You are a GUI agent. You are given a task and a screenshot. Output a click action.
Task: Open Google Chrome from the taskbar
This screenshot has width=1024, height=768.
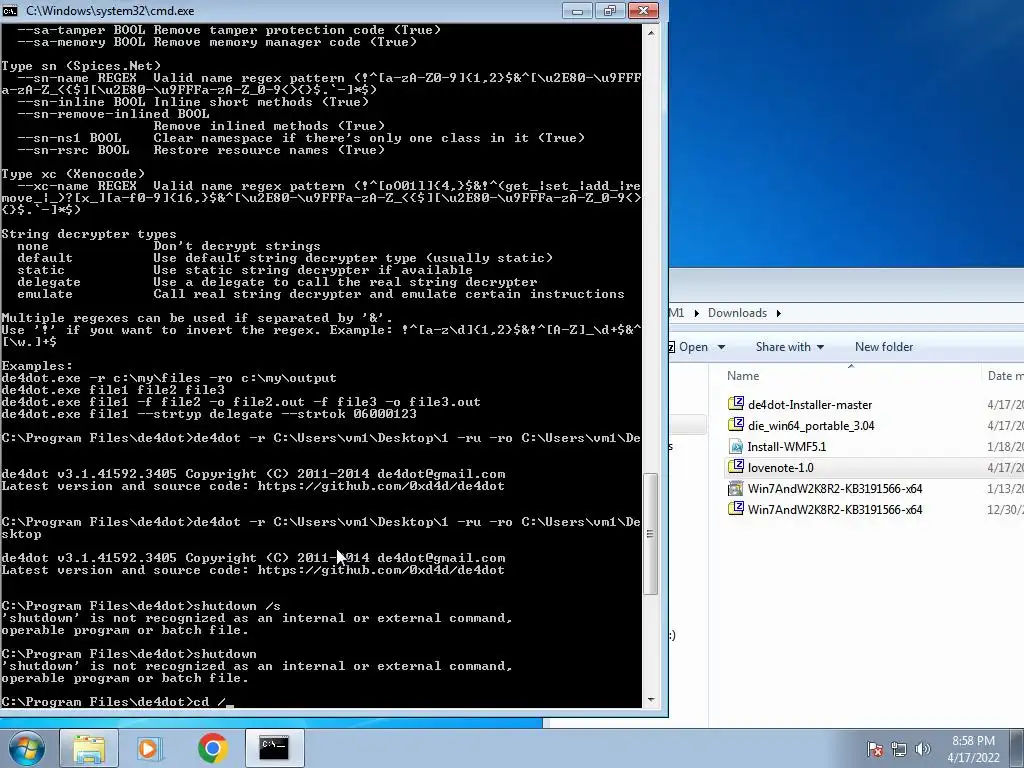(x=212, y=748)
